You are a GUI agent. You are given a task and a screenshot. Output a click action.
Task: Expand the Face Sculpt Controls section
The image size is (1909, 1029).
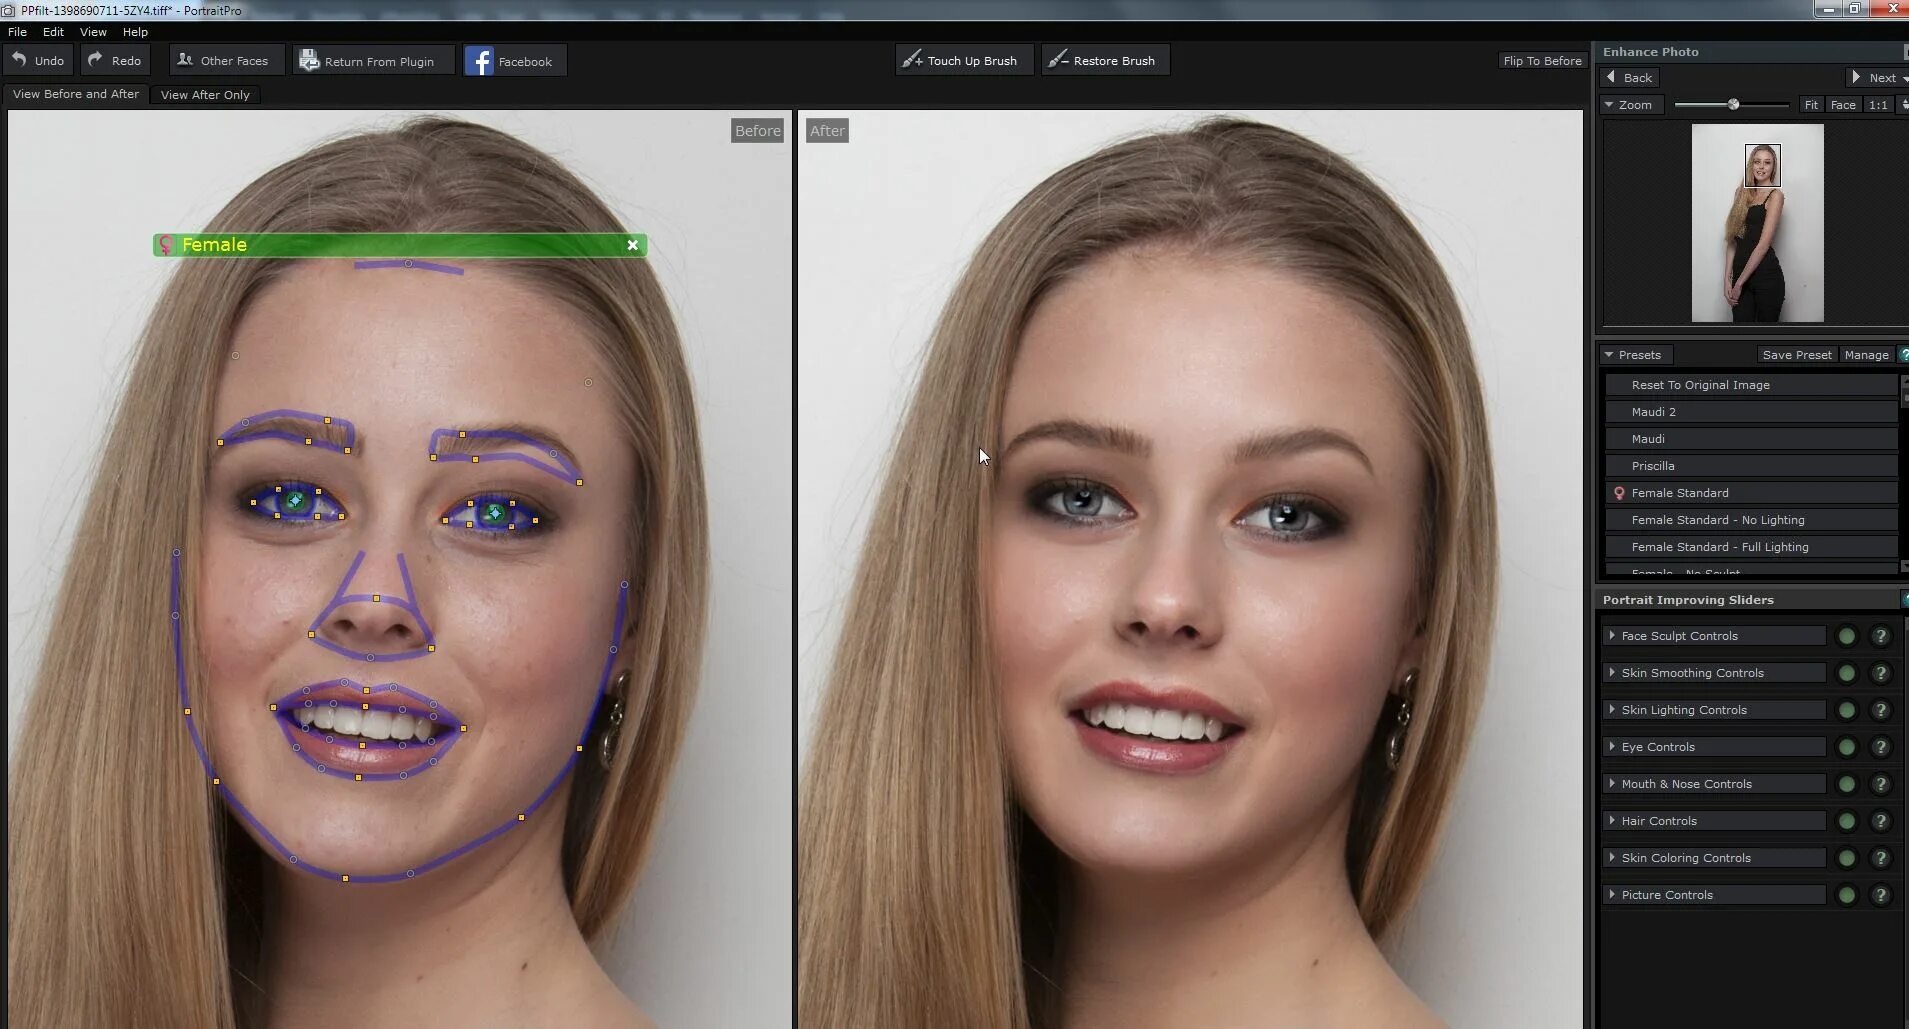pyautogui.click(x=1715, y=636)
